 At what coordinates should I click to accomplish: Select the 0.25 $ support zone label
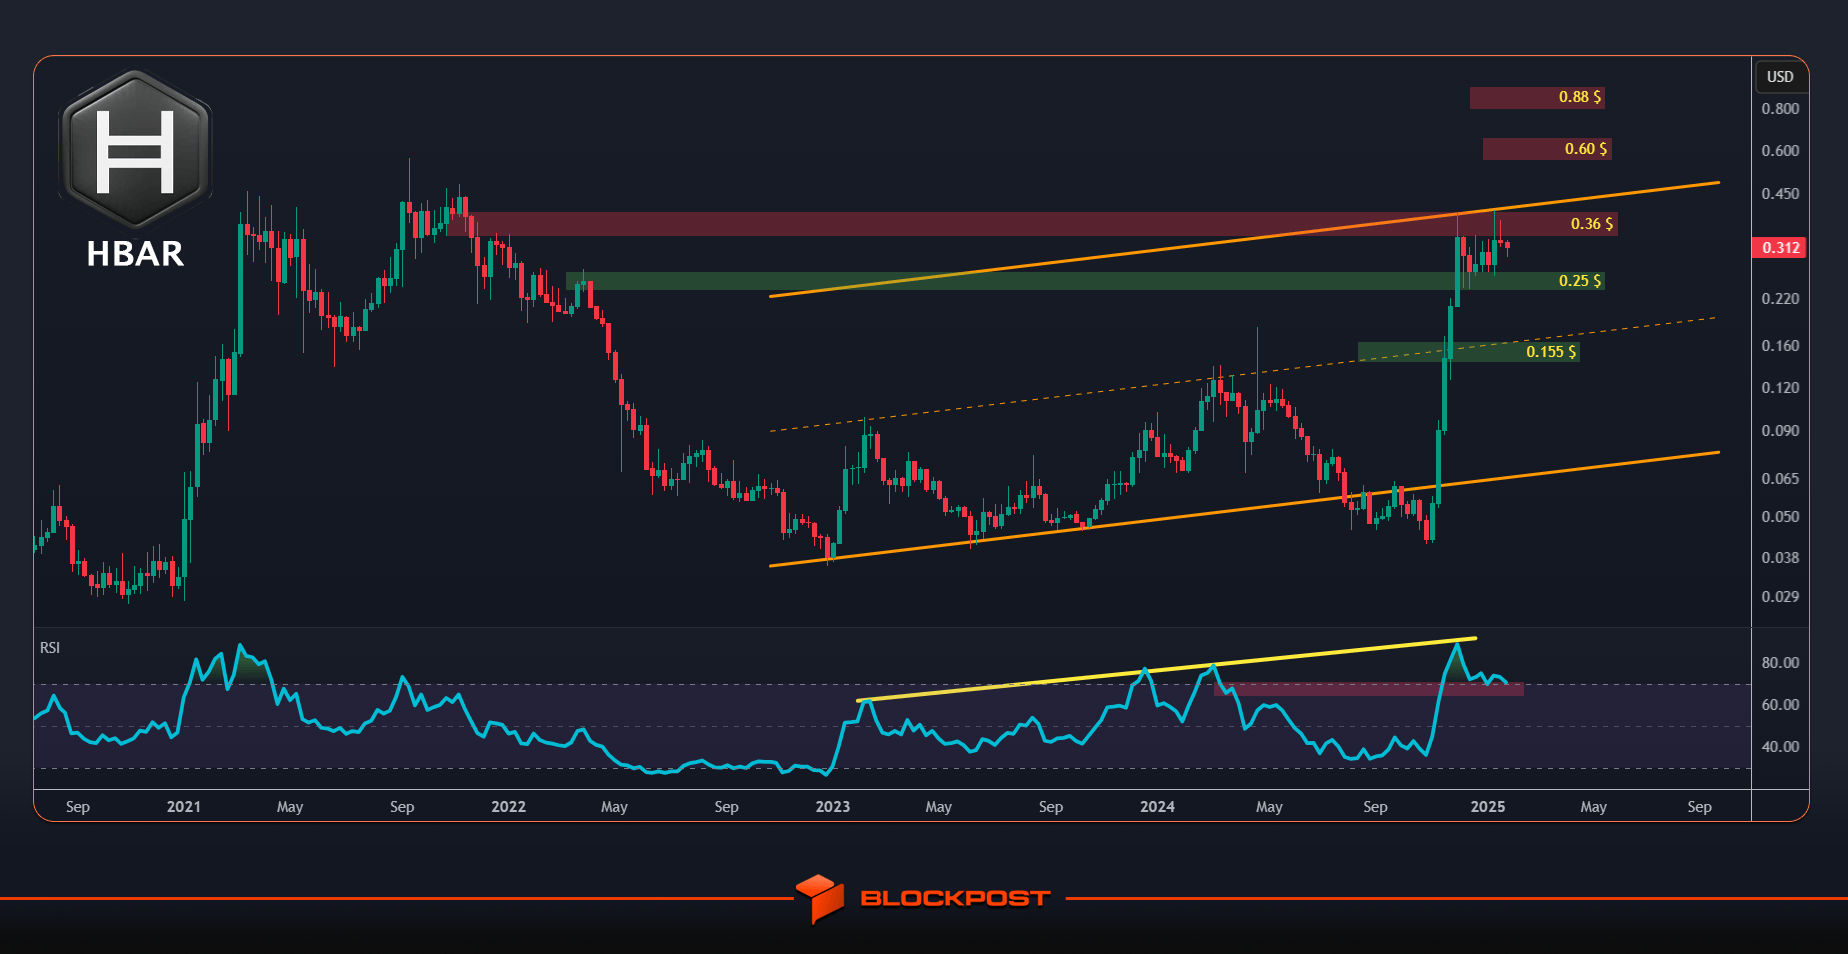click(x=1580, y=281)
